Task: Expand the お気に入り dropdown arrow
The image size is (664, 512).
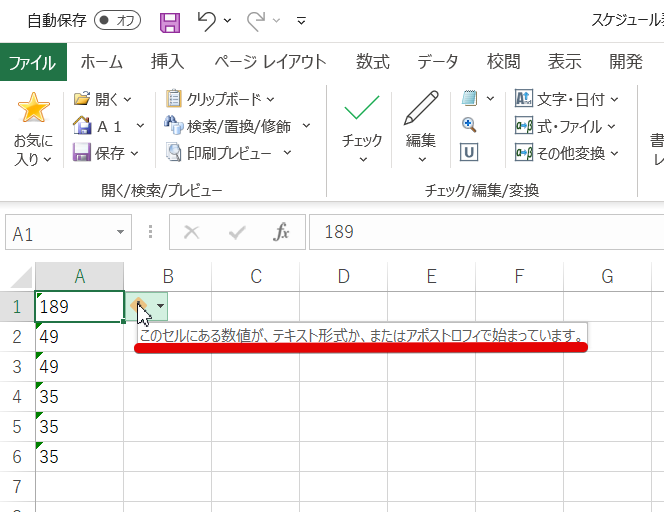Action: [47, 160]
